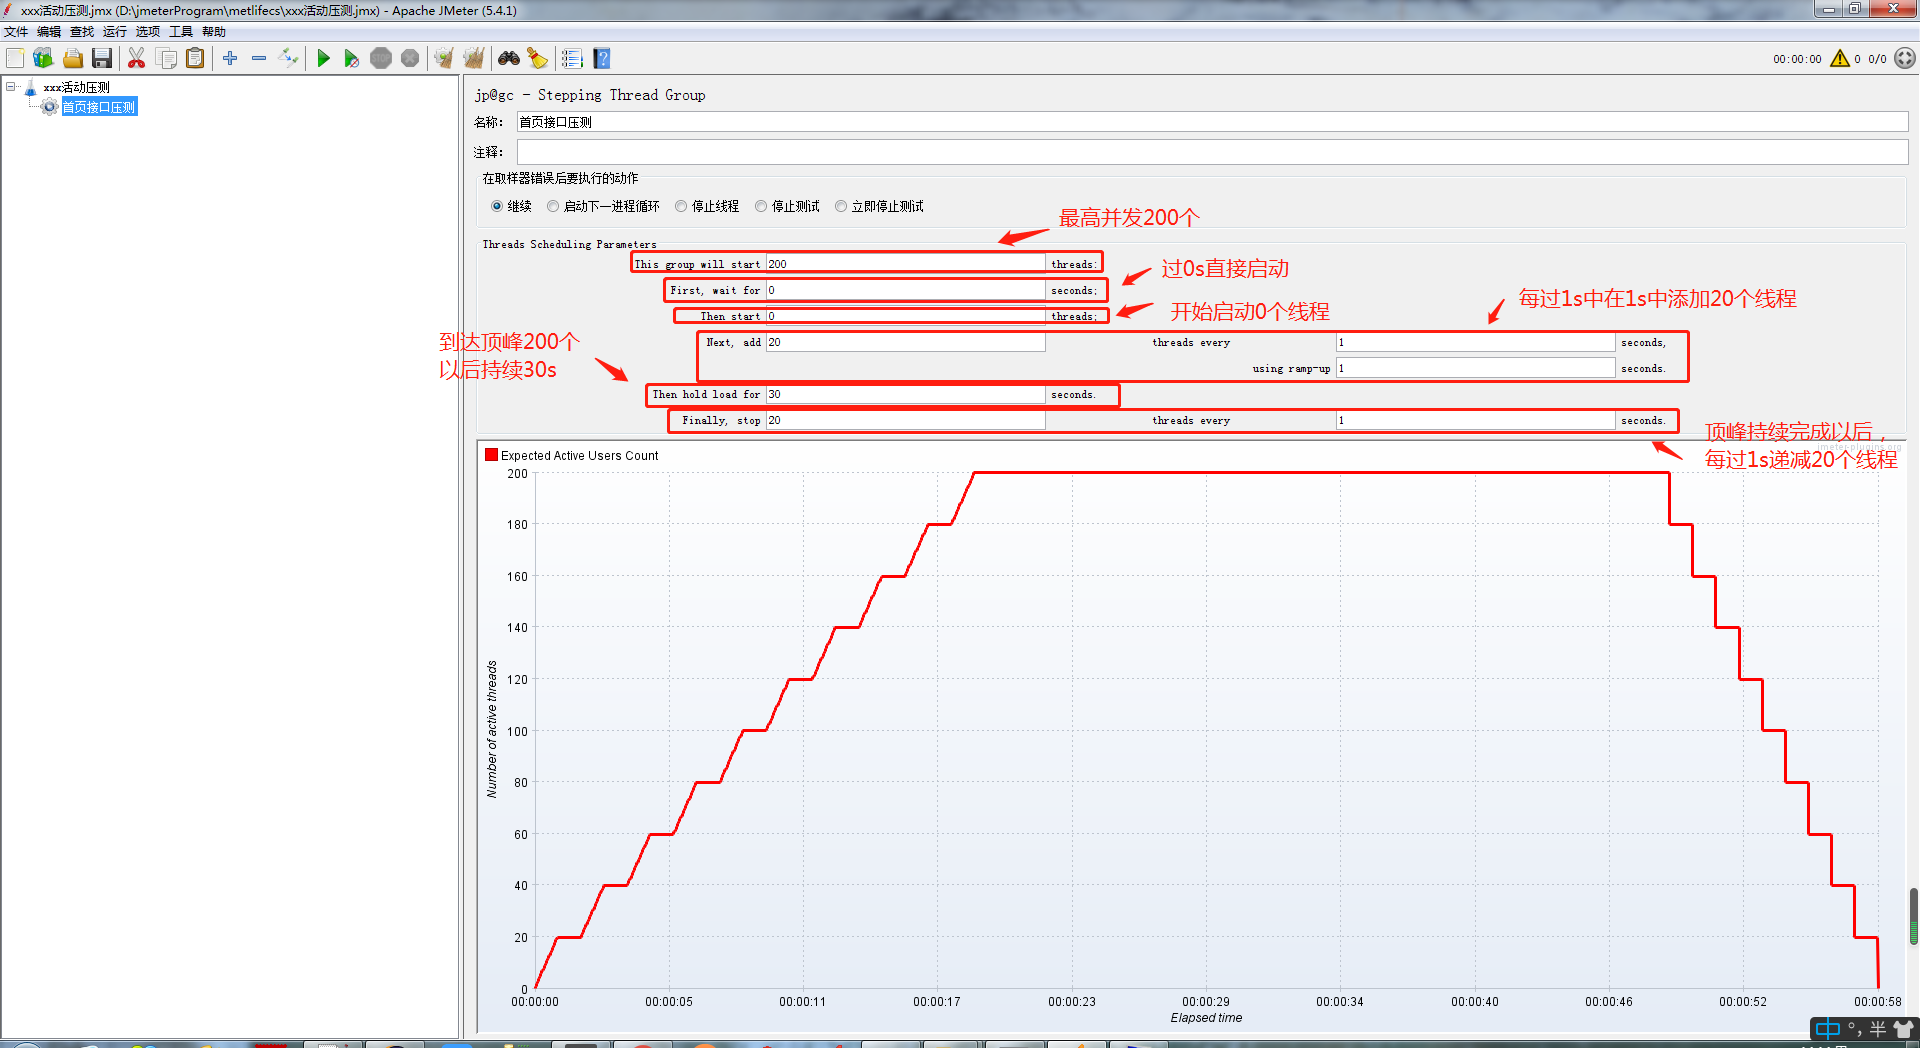The image size is (1920, 1048).
Task: Click Expected Active Users Count red legend swatch
Action: point(491,455)
